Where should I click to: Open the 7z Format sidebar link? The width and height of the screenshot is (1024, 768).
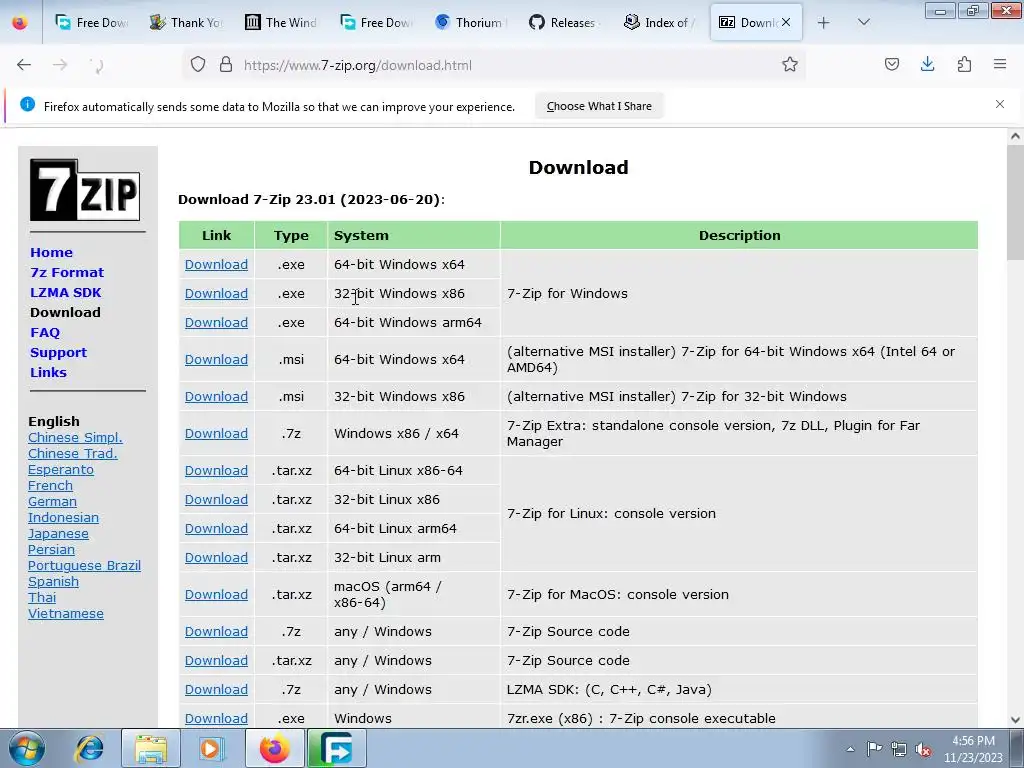67,272
